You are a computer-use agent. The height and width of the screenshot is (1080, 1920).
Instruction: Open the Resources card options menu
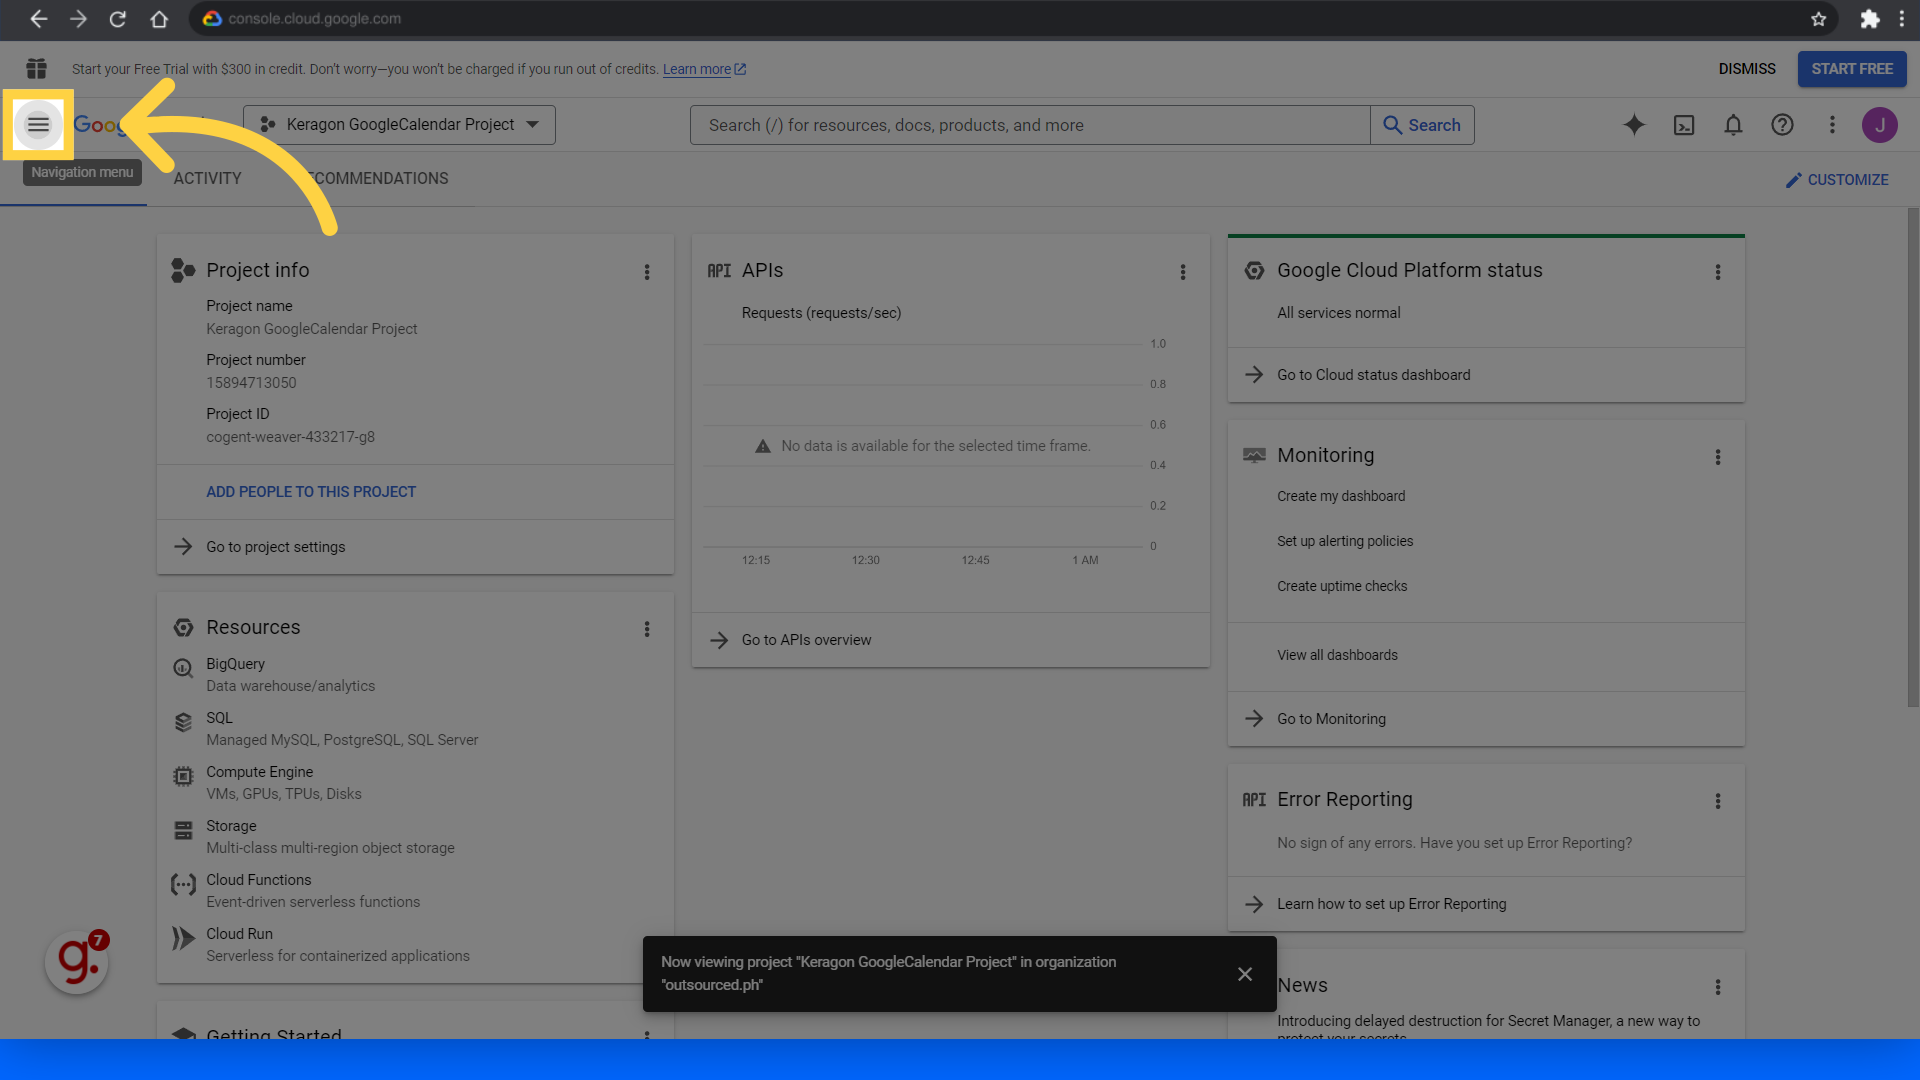[x=647, y=629]
